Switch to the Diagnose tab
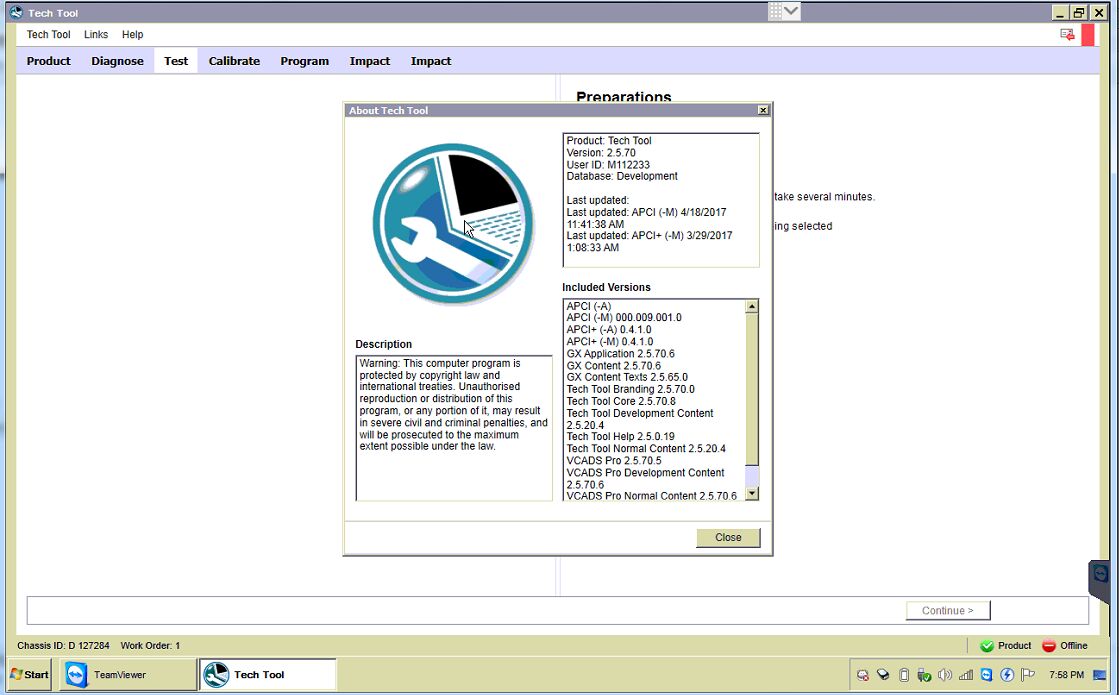 point(117,61)
